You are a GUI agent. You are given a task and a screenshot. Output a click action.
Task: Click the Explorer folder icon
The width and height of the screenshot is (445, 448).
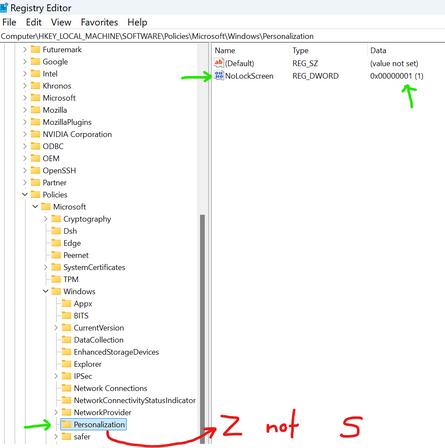67,364
